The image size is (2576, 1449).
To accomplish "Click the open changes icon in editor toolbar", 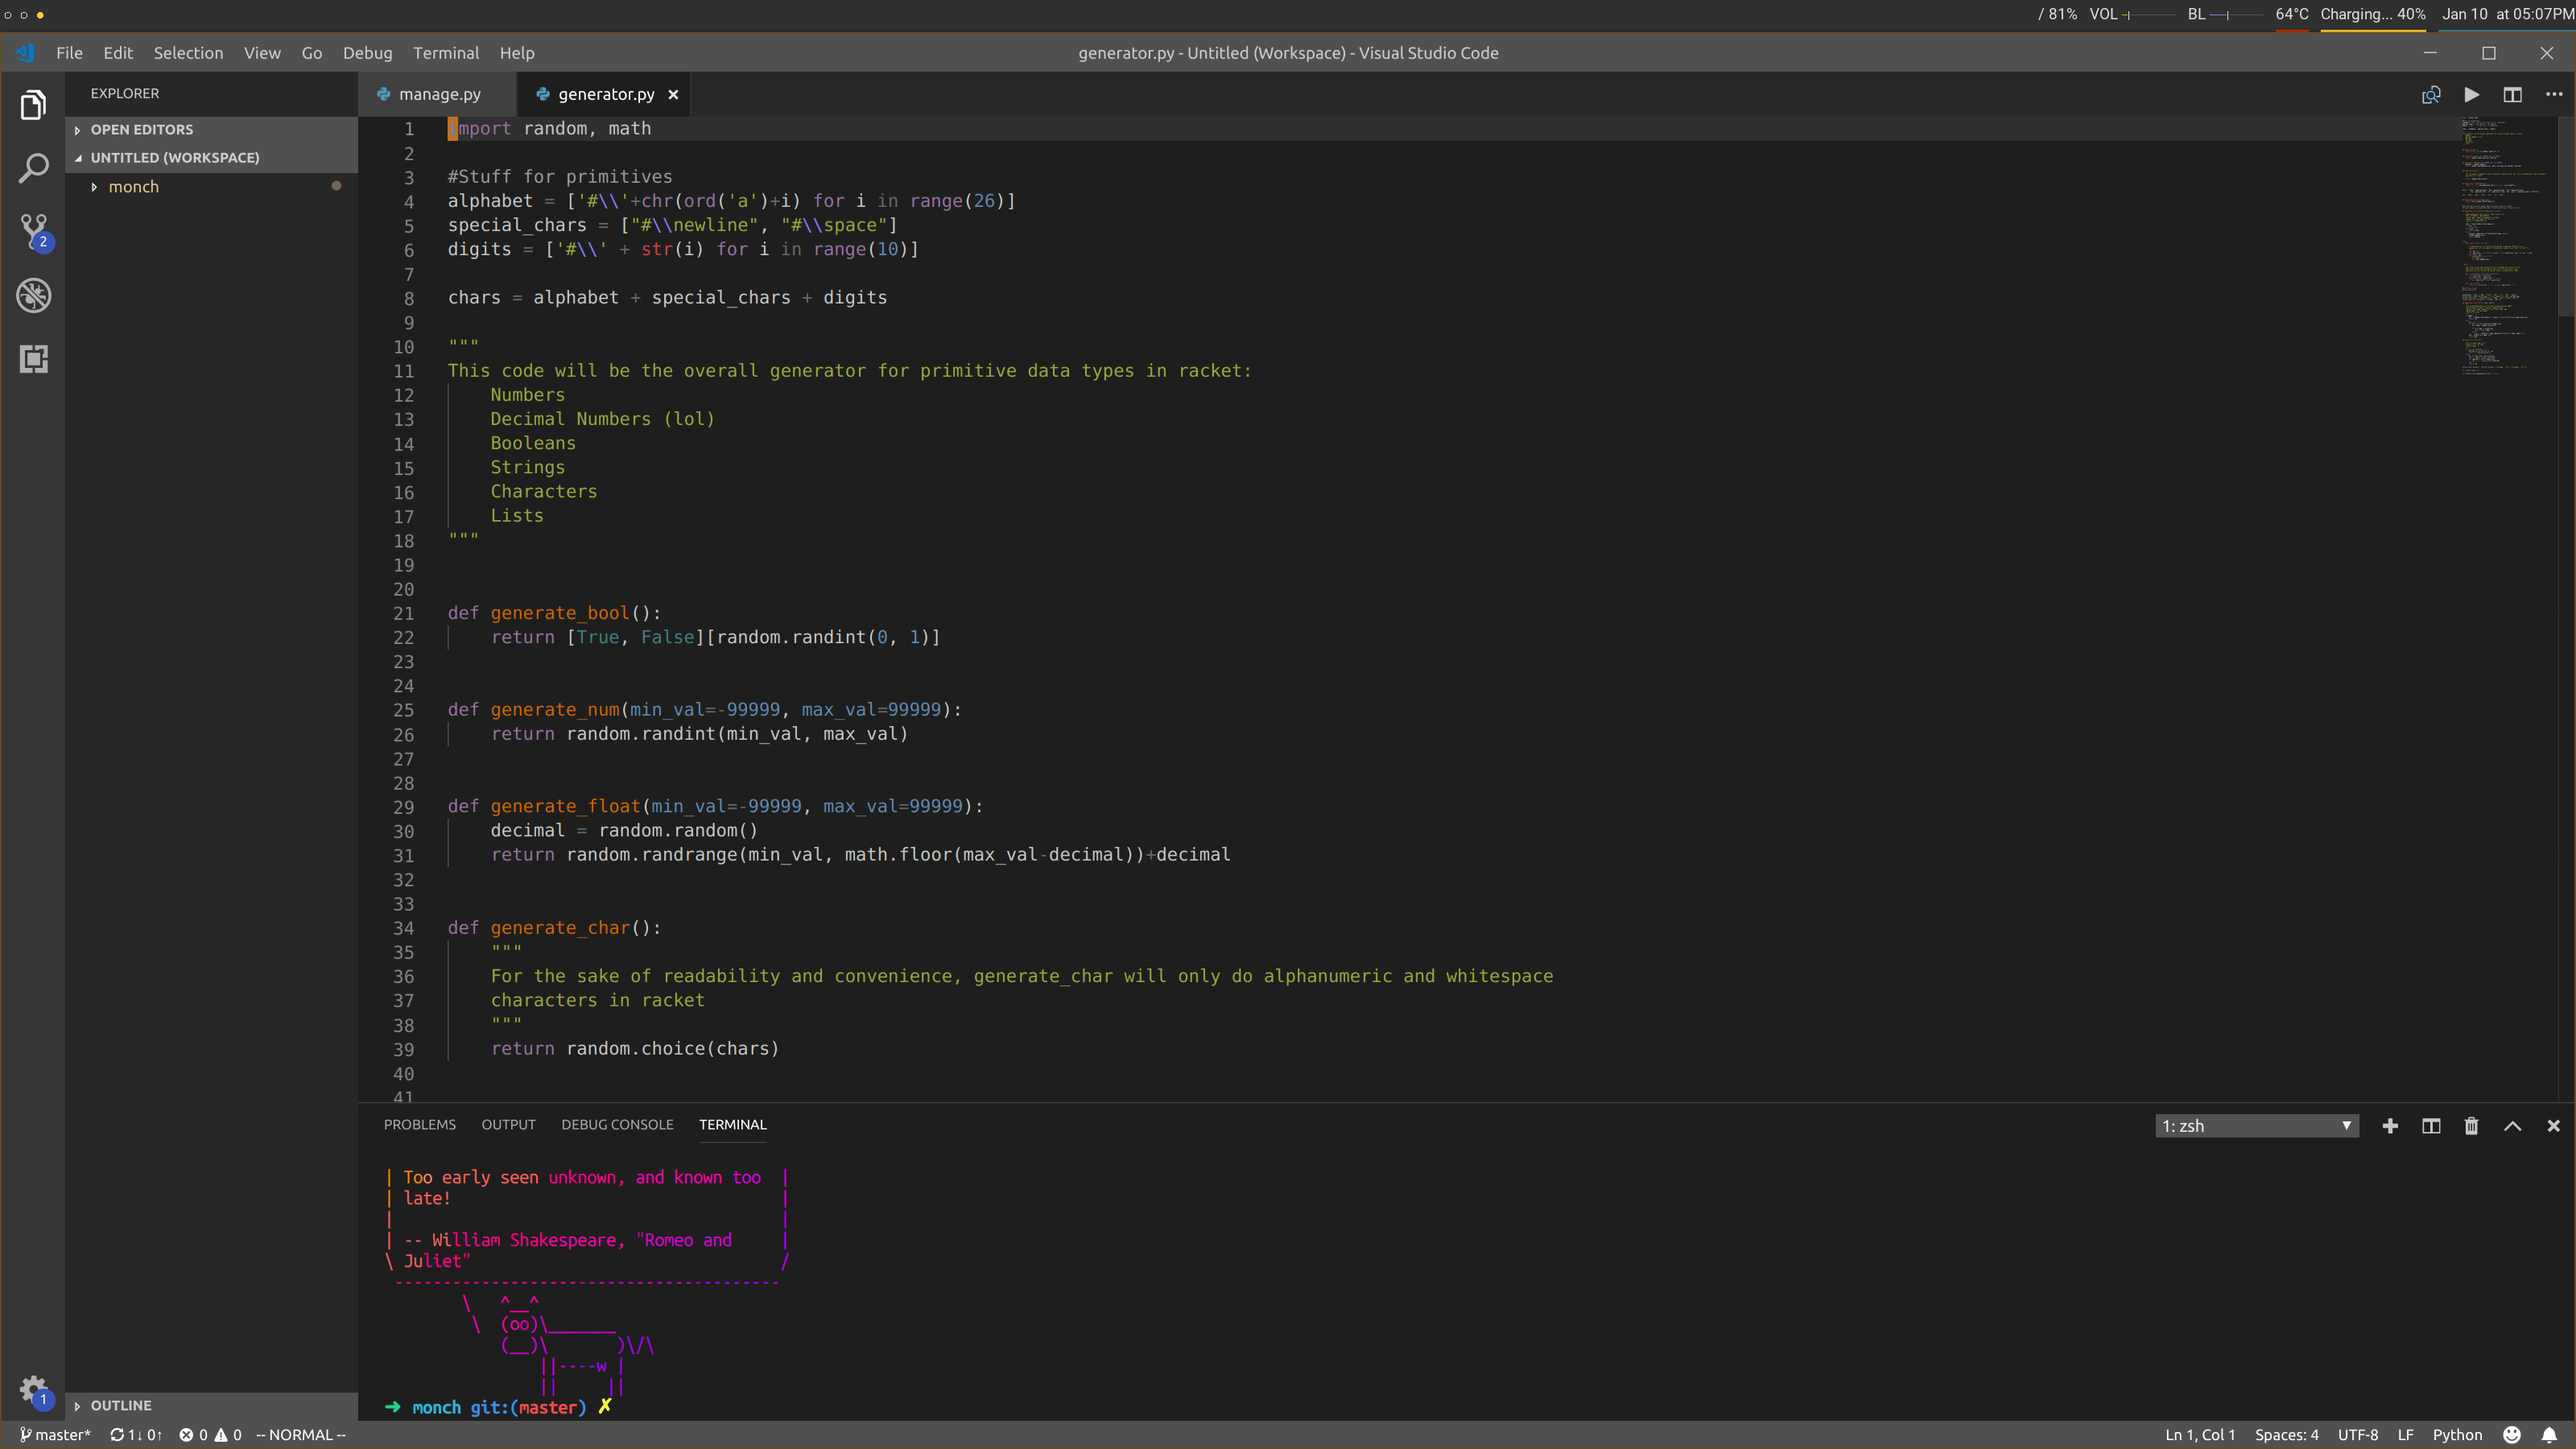I will (2431, 94).
